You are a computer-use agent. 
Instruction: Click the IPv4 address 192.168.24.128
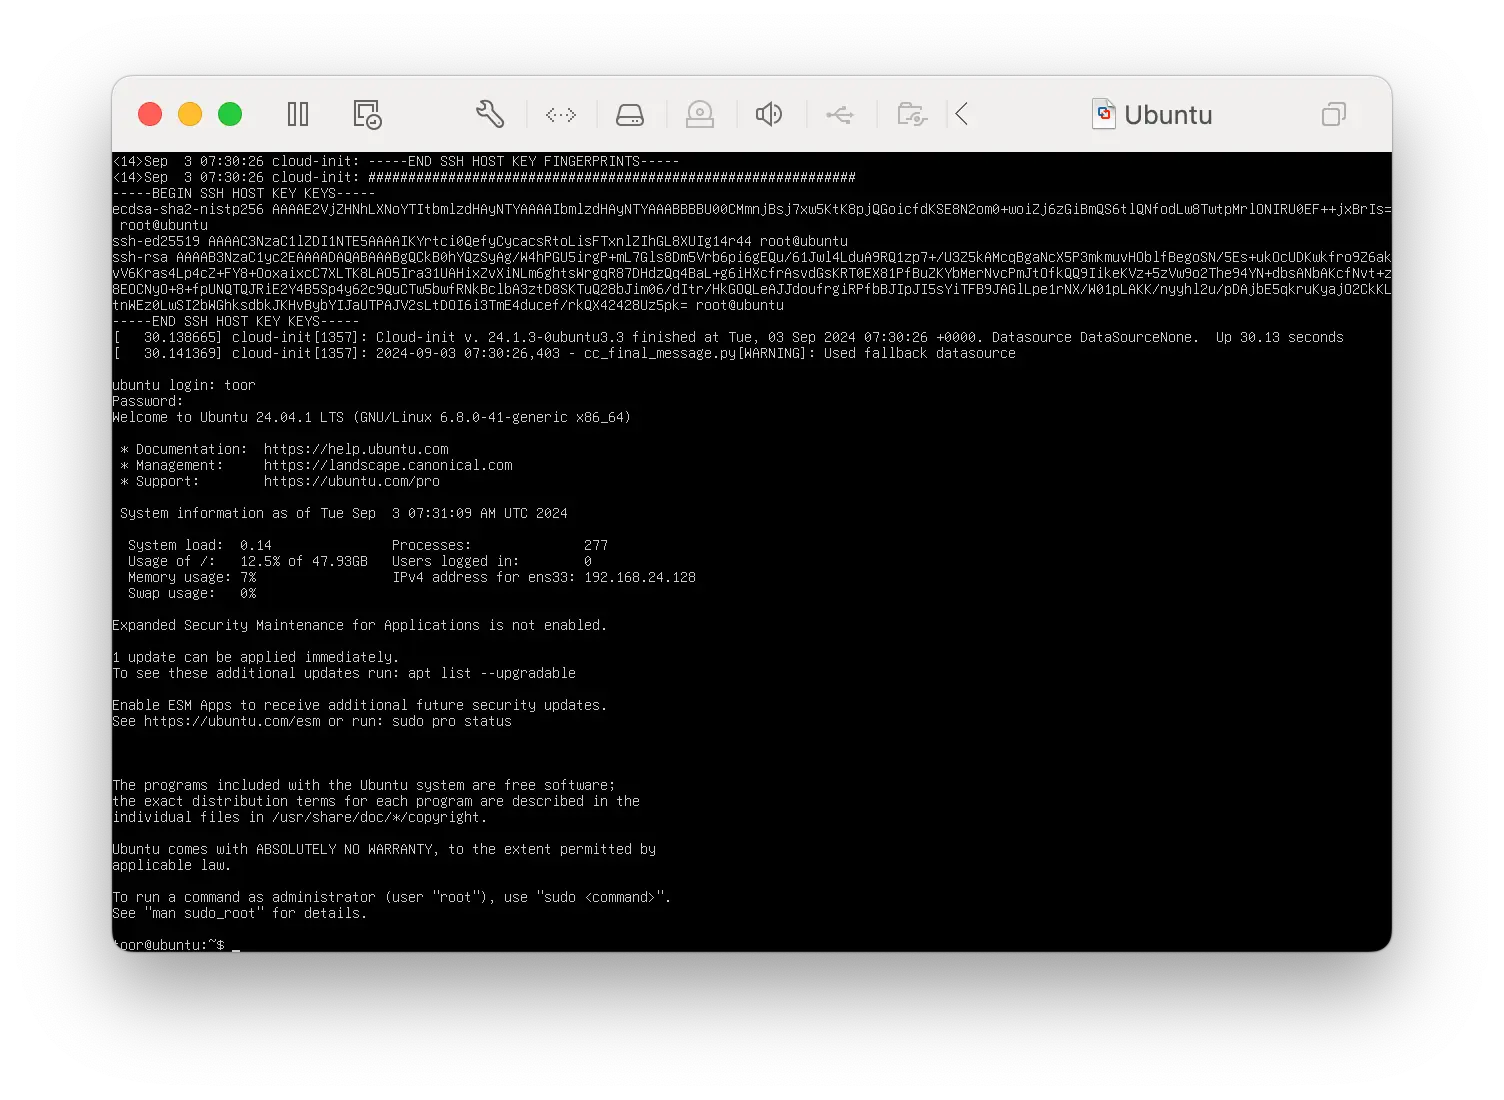tap(640, 577)
